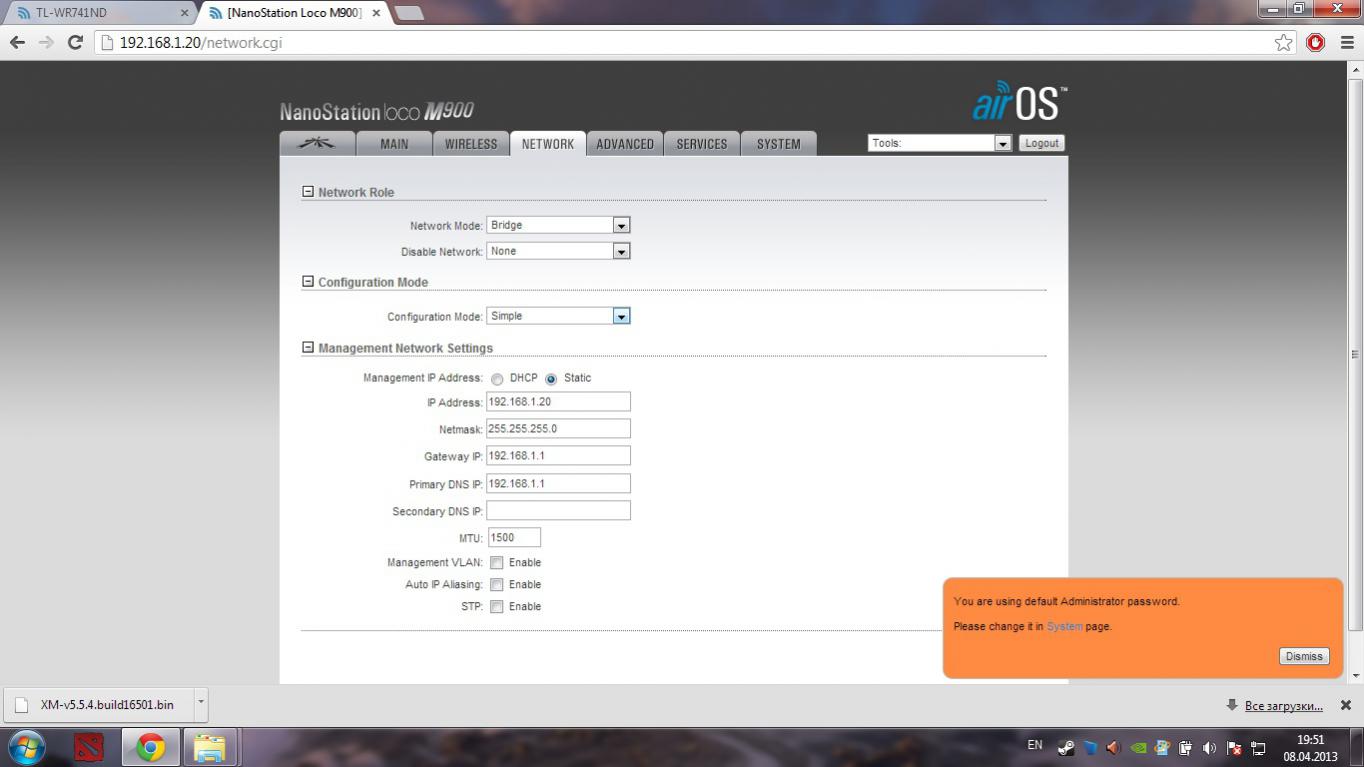The height and width of the screenshot is (767, 1364).
Task: Click the Secondary DNS IP field
Action: [558, 510]
